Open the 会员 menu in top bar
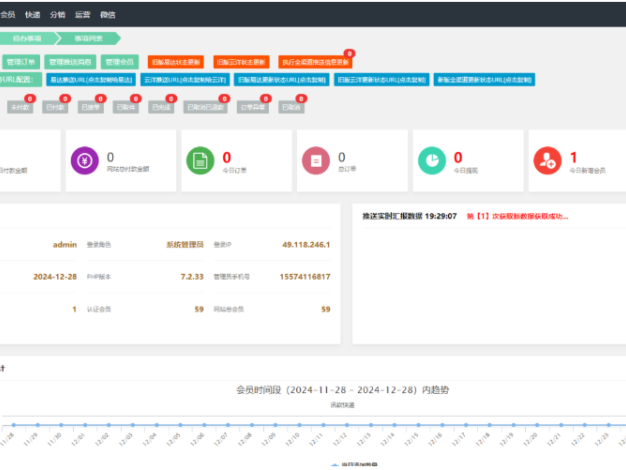626x470 pixels. pyautogui.click(x=9, y=15)
